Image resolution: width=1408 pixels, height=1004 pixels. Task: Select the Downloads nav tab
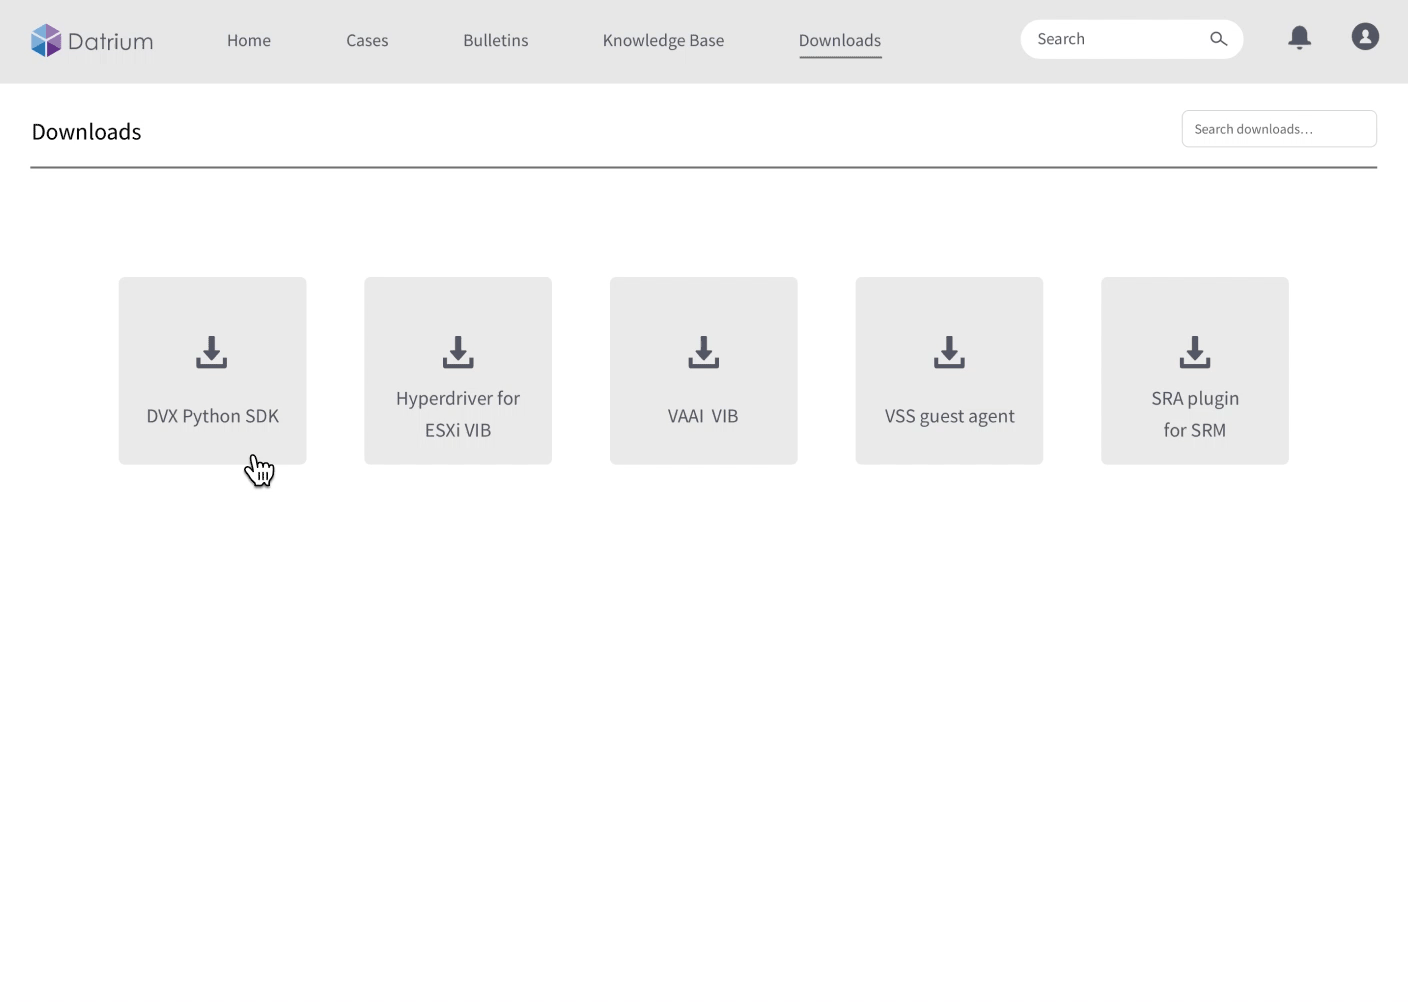(840, 40)
